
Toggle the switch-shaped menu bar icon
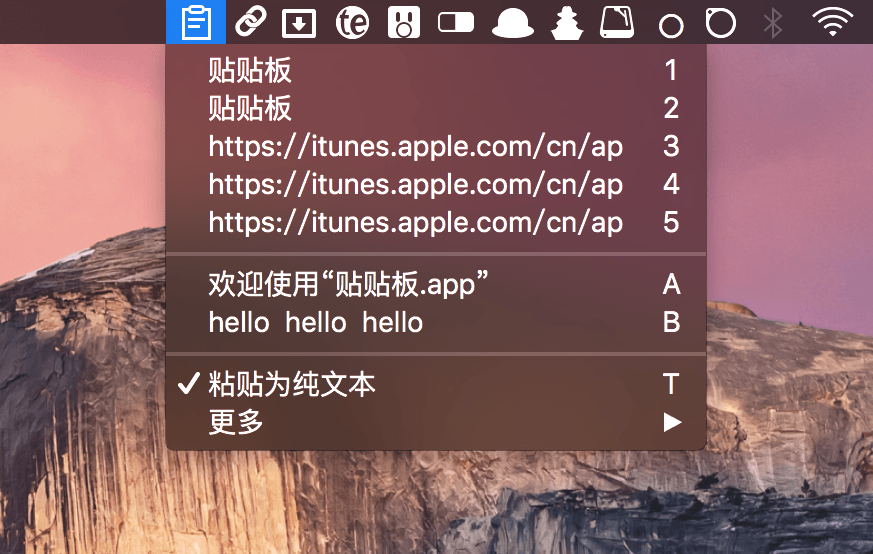[456, 22]
